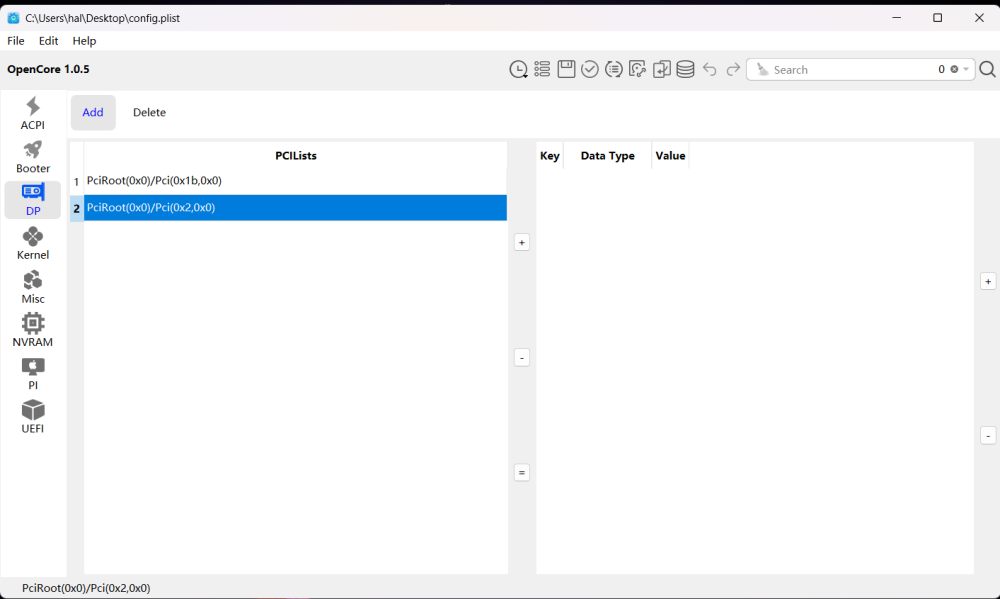Click the refresh list toolbar icon
This screenshot has height=599, width=1000.
614,69
